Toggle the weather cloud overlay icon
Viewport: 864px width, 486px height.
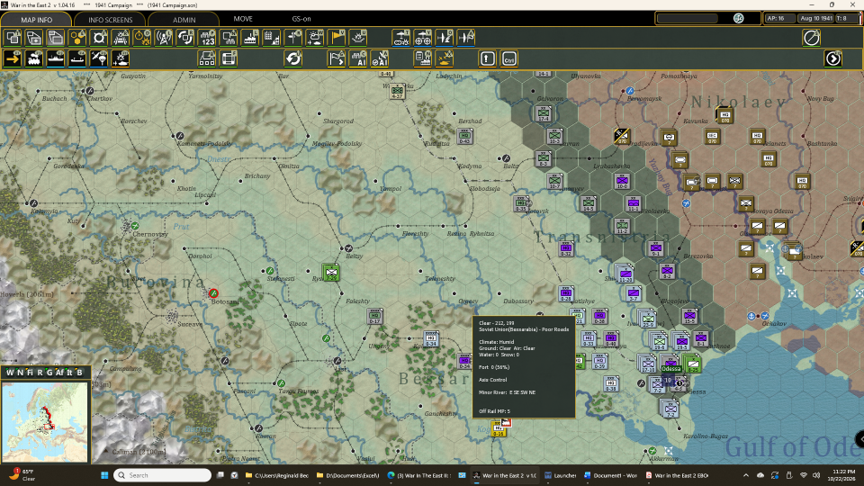[315, 37]
